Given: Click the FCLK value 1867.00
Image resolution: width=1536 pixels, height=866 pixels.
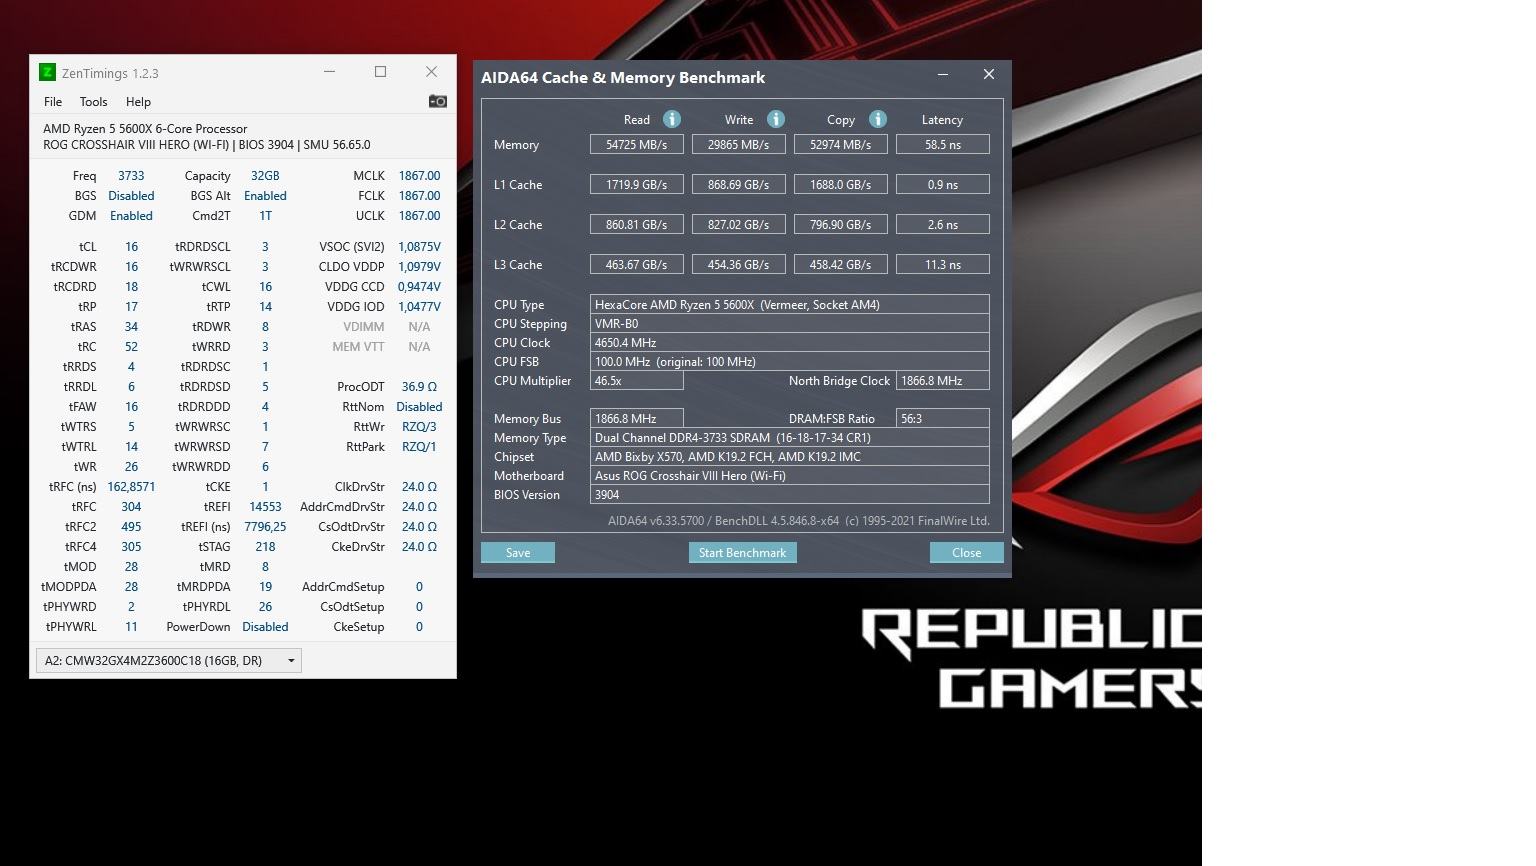Looking at the screenshot, I should tap(419, 196).
